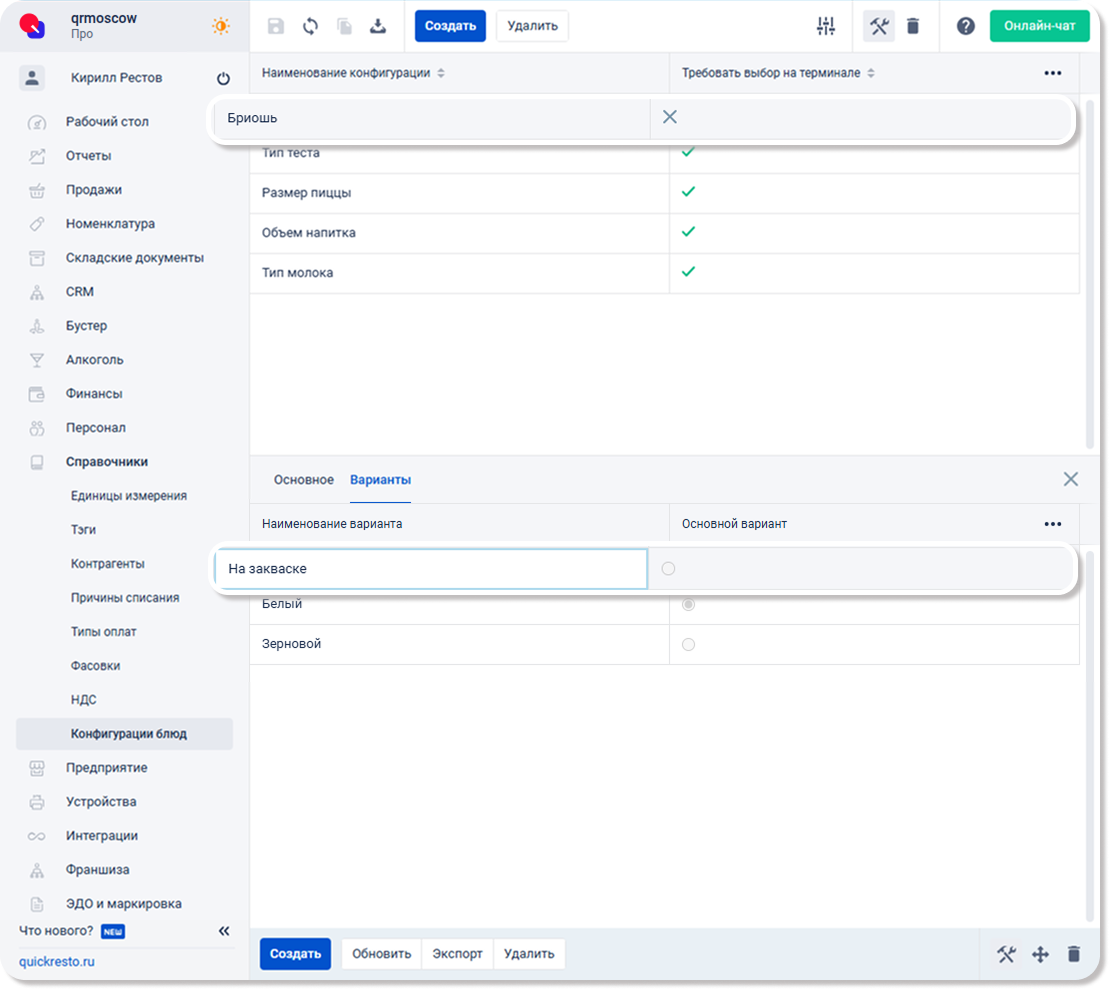Open the Онлайн-чат button
1109x989 pixels.
[1040, 26]
